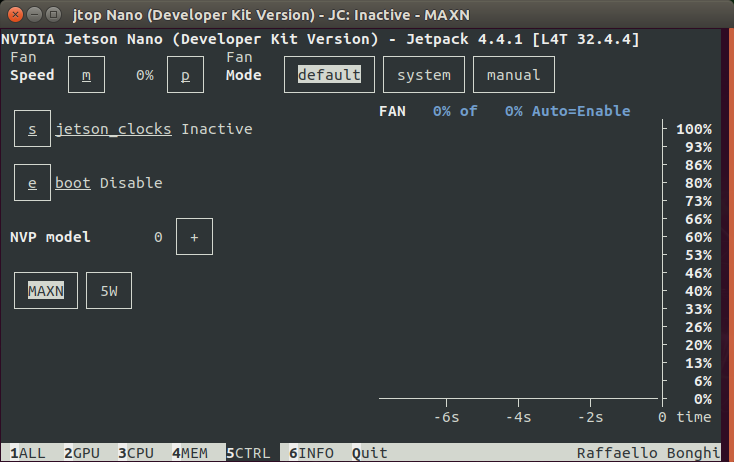Minimize the jtop terminal window
The width and height of the screenshot is (734, 462).
tap(34, 15)
